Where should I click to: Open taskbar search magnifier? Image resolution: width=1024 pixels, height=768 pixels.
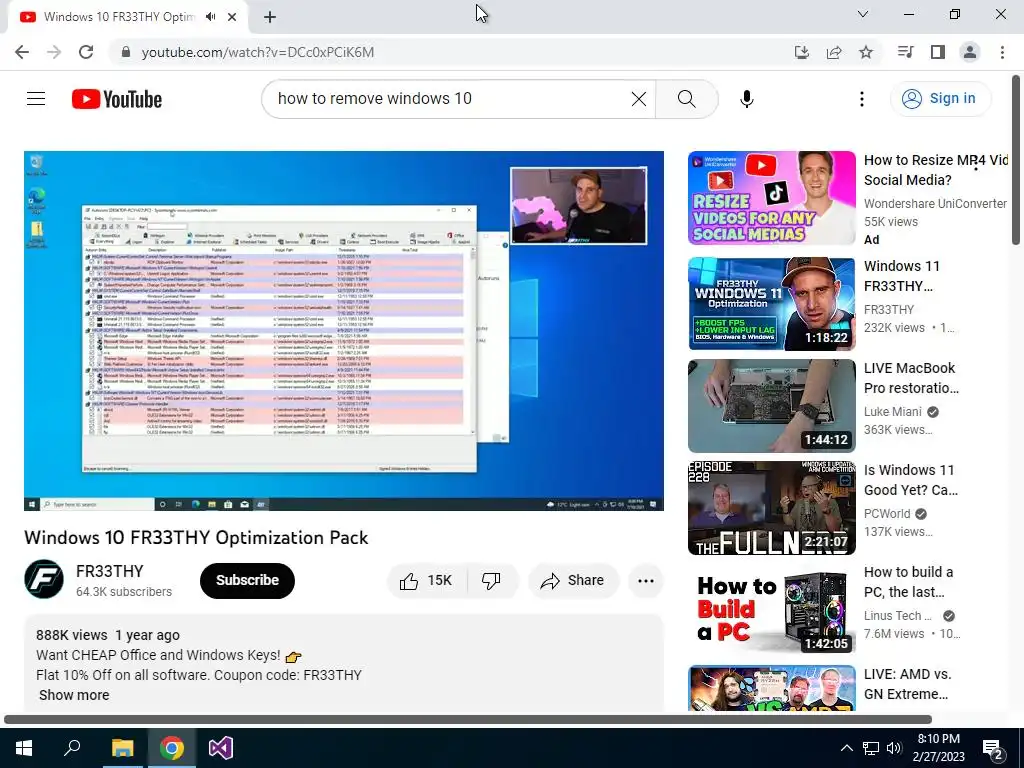tap(72, 748)
